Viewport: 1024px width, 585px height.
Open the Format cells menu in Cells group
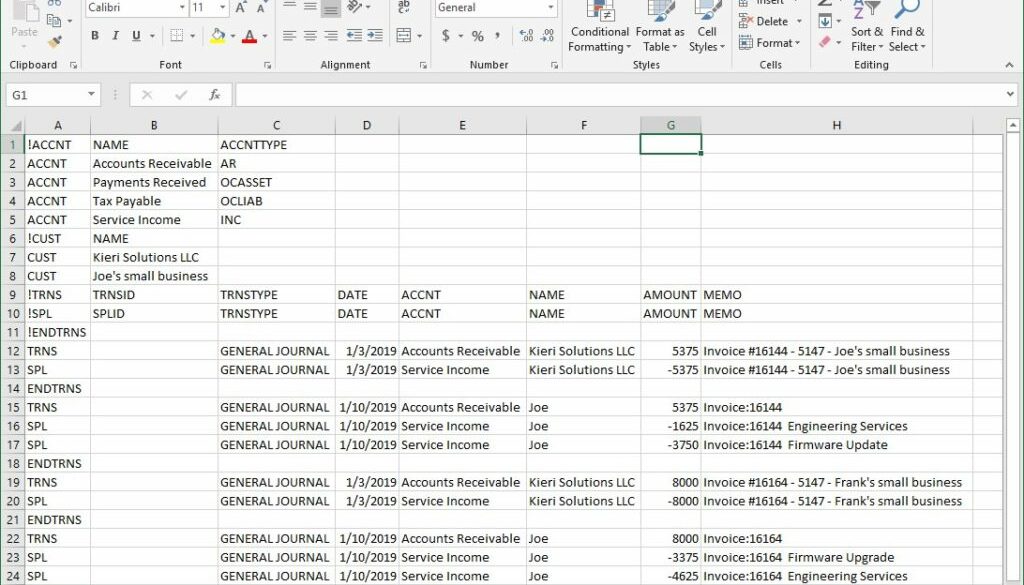[x=770, y=43]
